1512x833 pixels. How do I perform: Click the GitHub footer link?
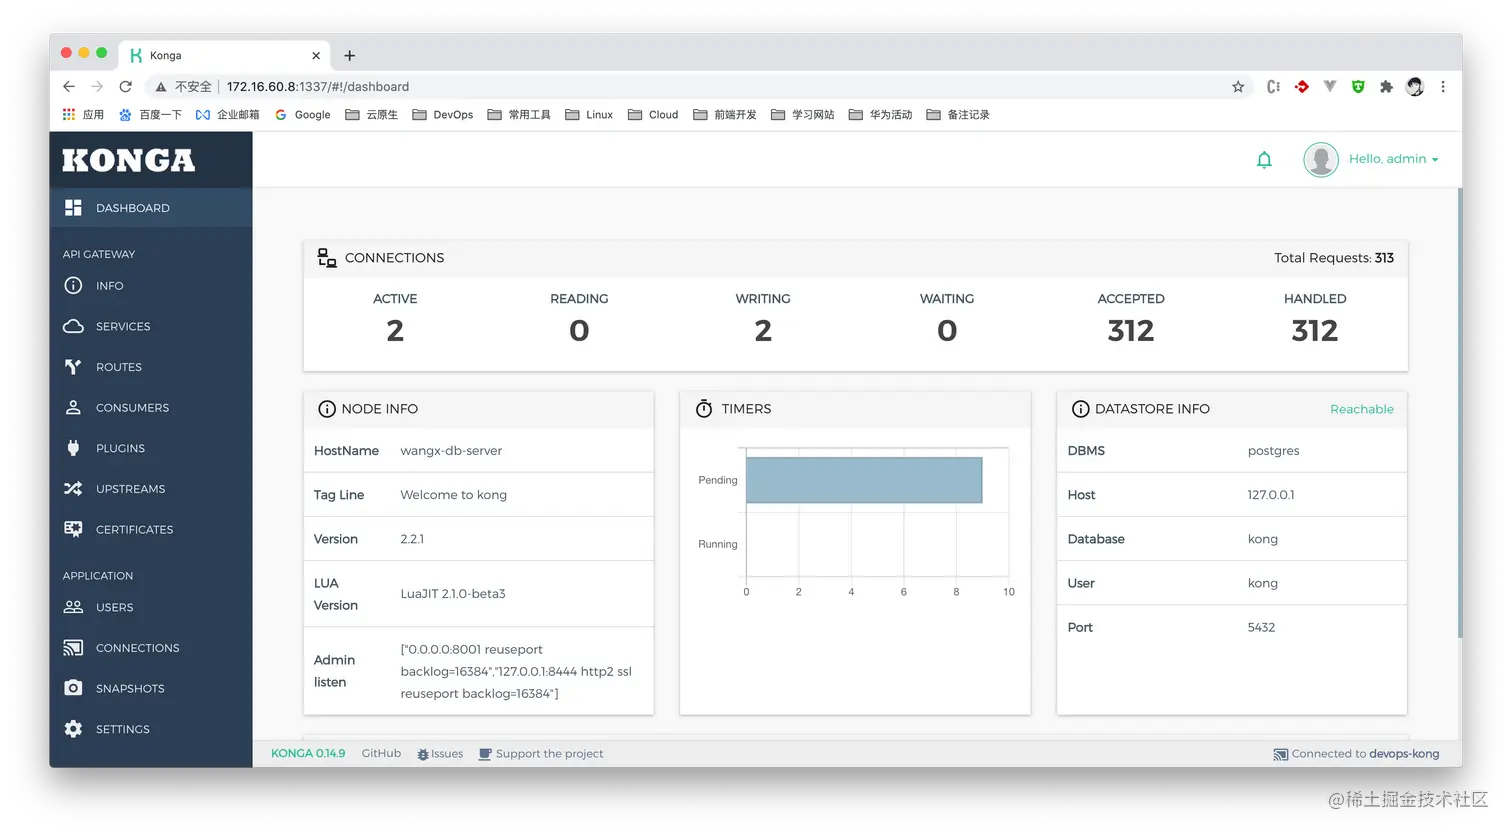tap(381, 753)
